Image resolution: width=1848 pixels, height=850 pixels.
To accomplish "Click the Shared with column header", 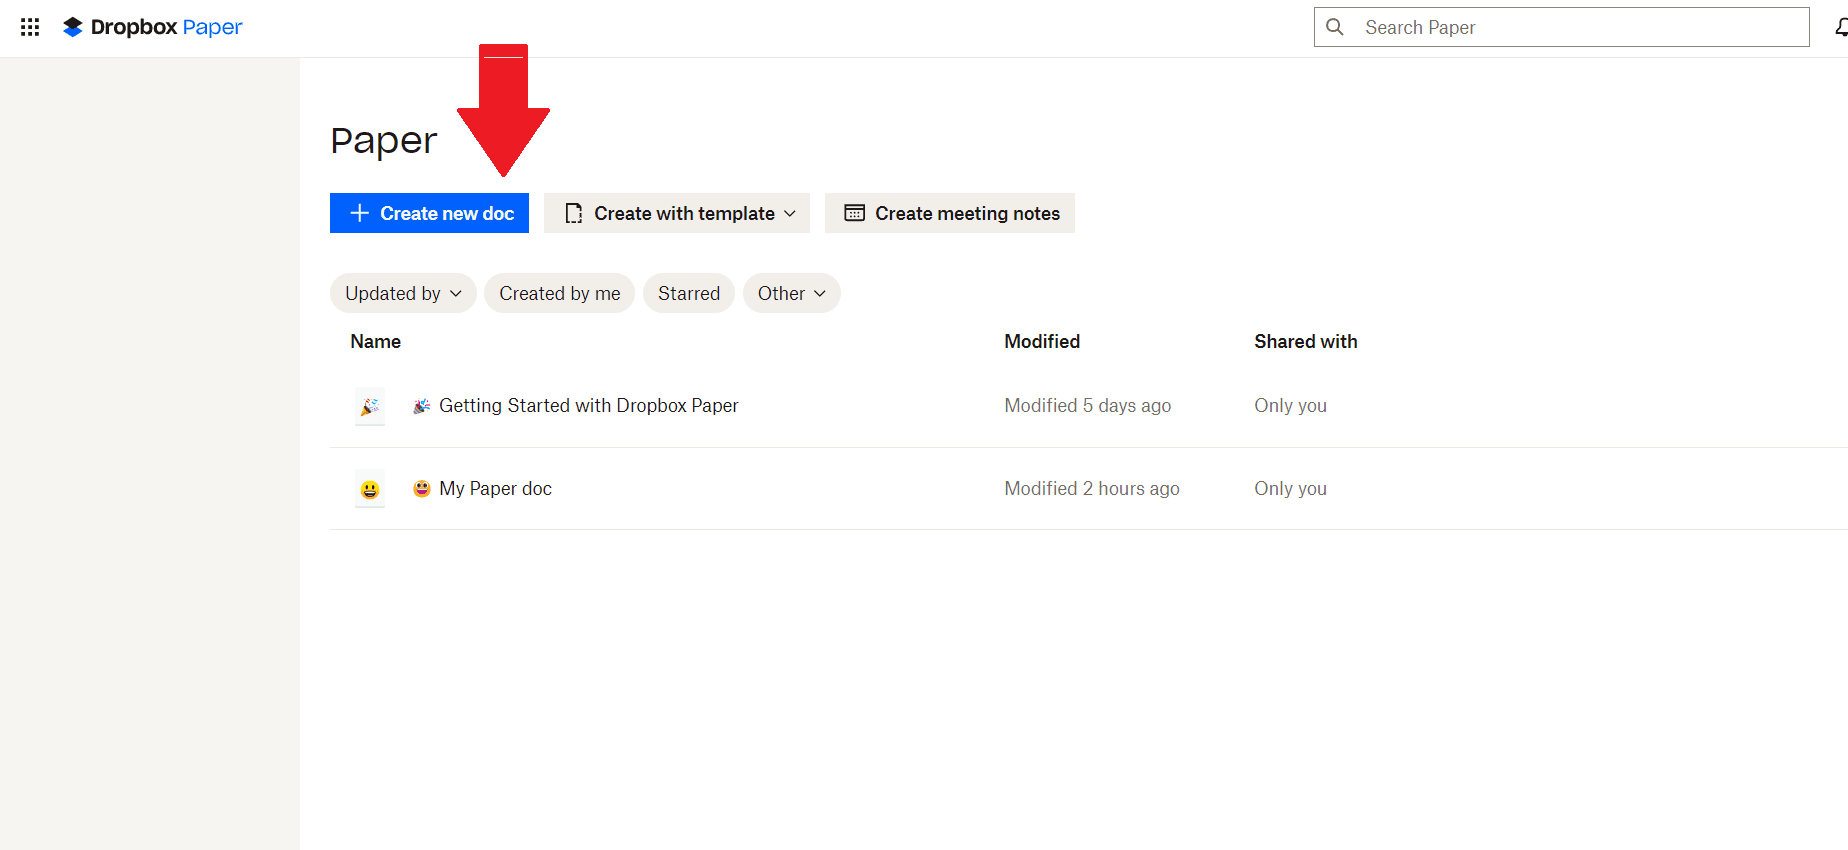I will pos(1306,342).
